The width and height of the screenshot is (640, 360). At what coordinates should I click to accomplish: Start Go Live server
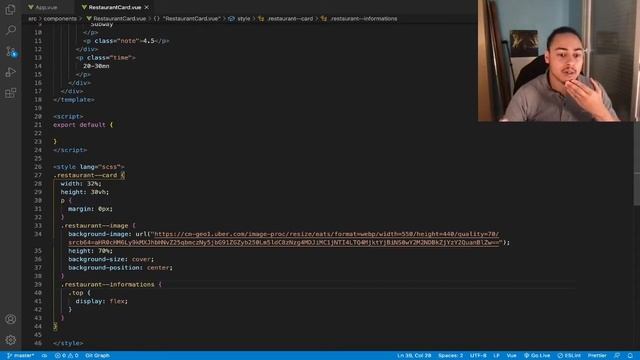(537, 356)
